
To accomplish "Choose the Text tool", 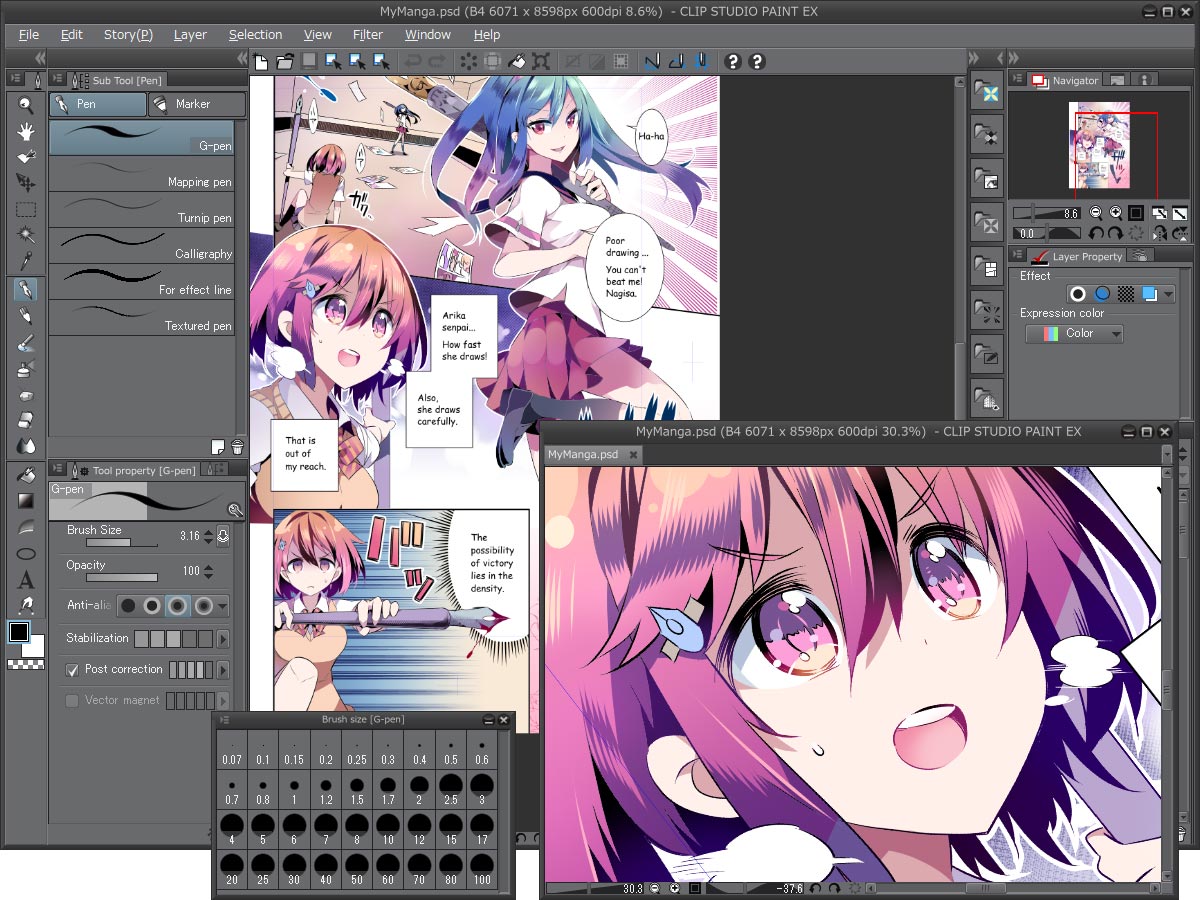I will (25, 577).
